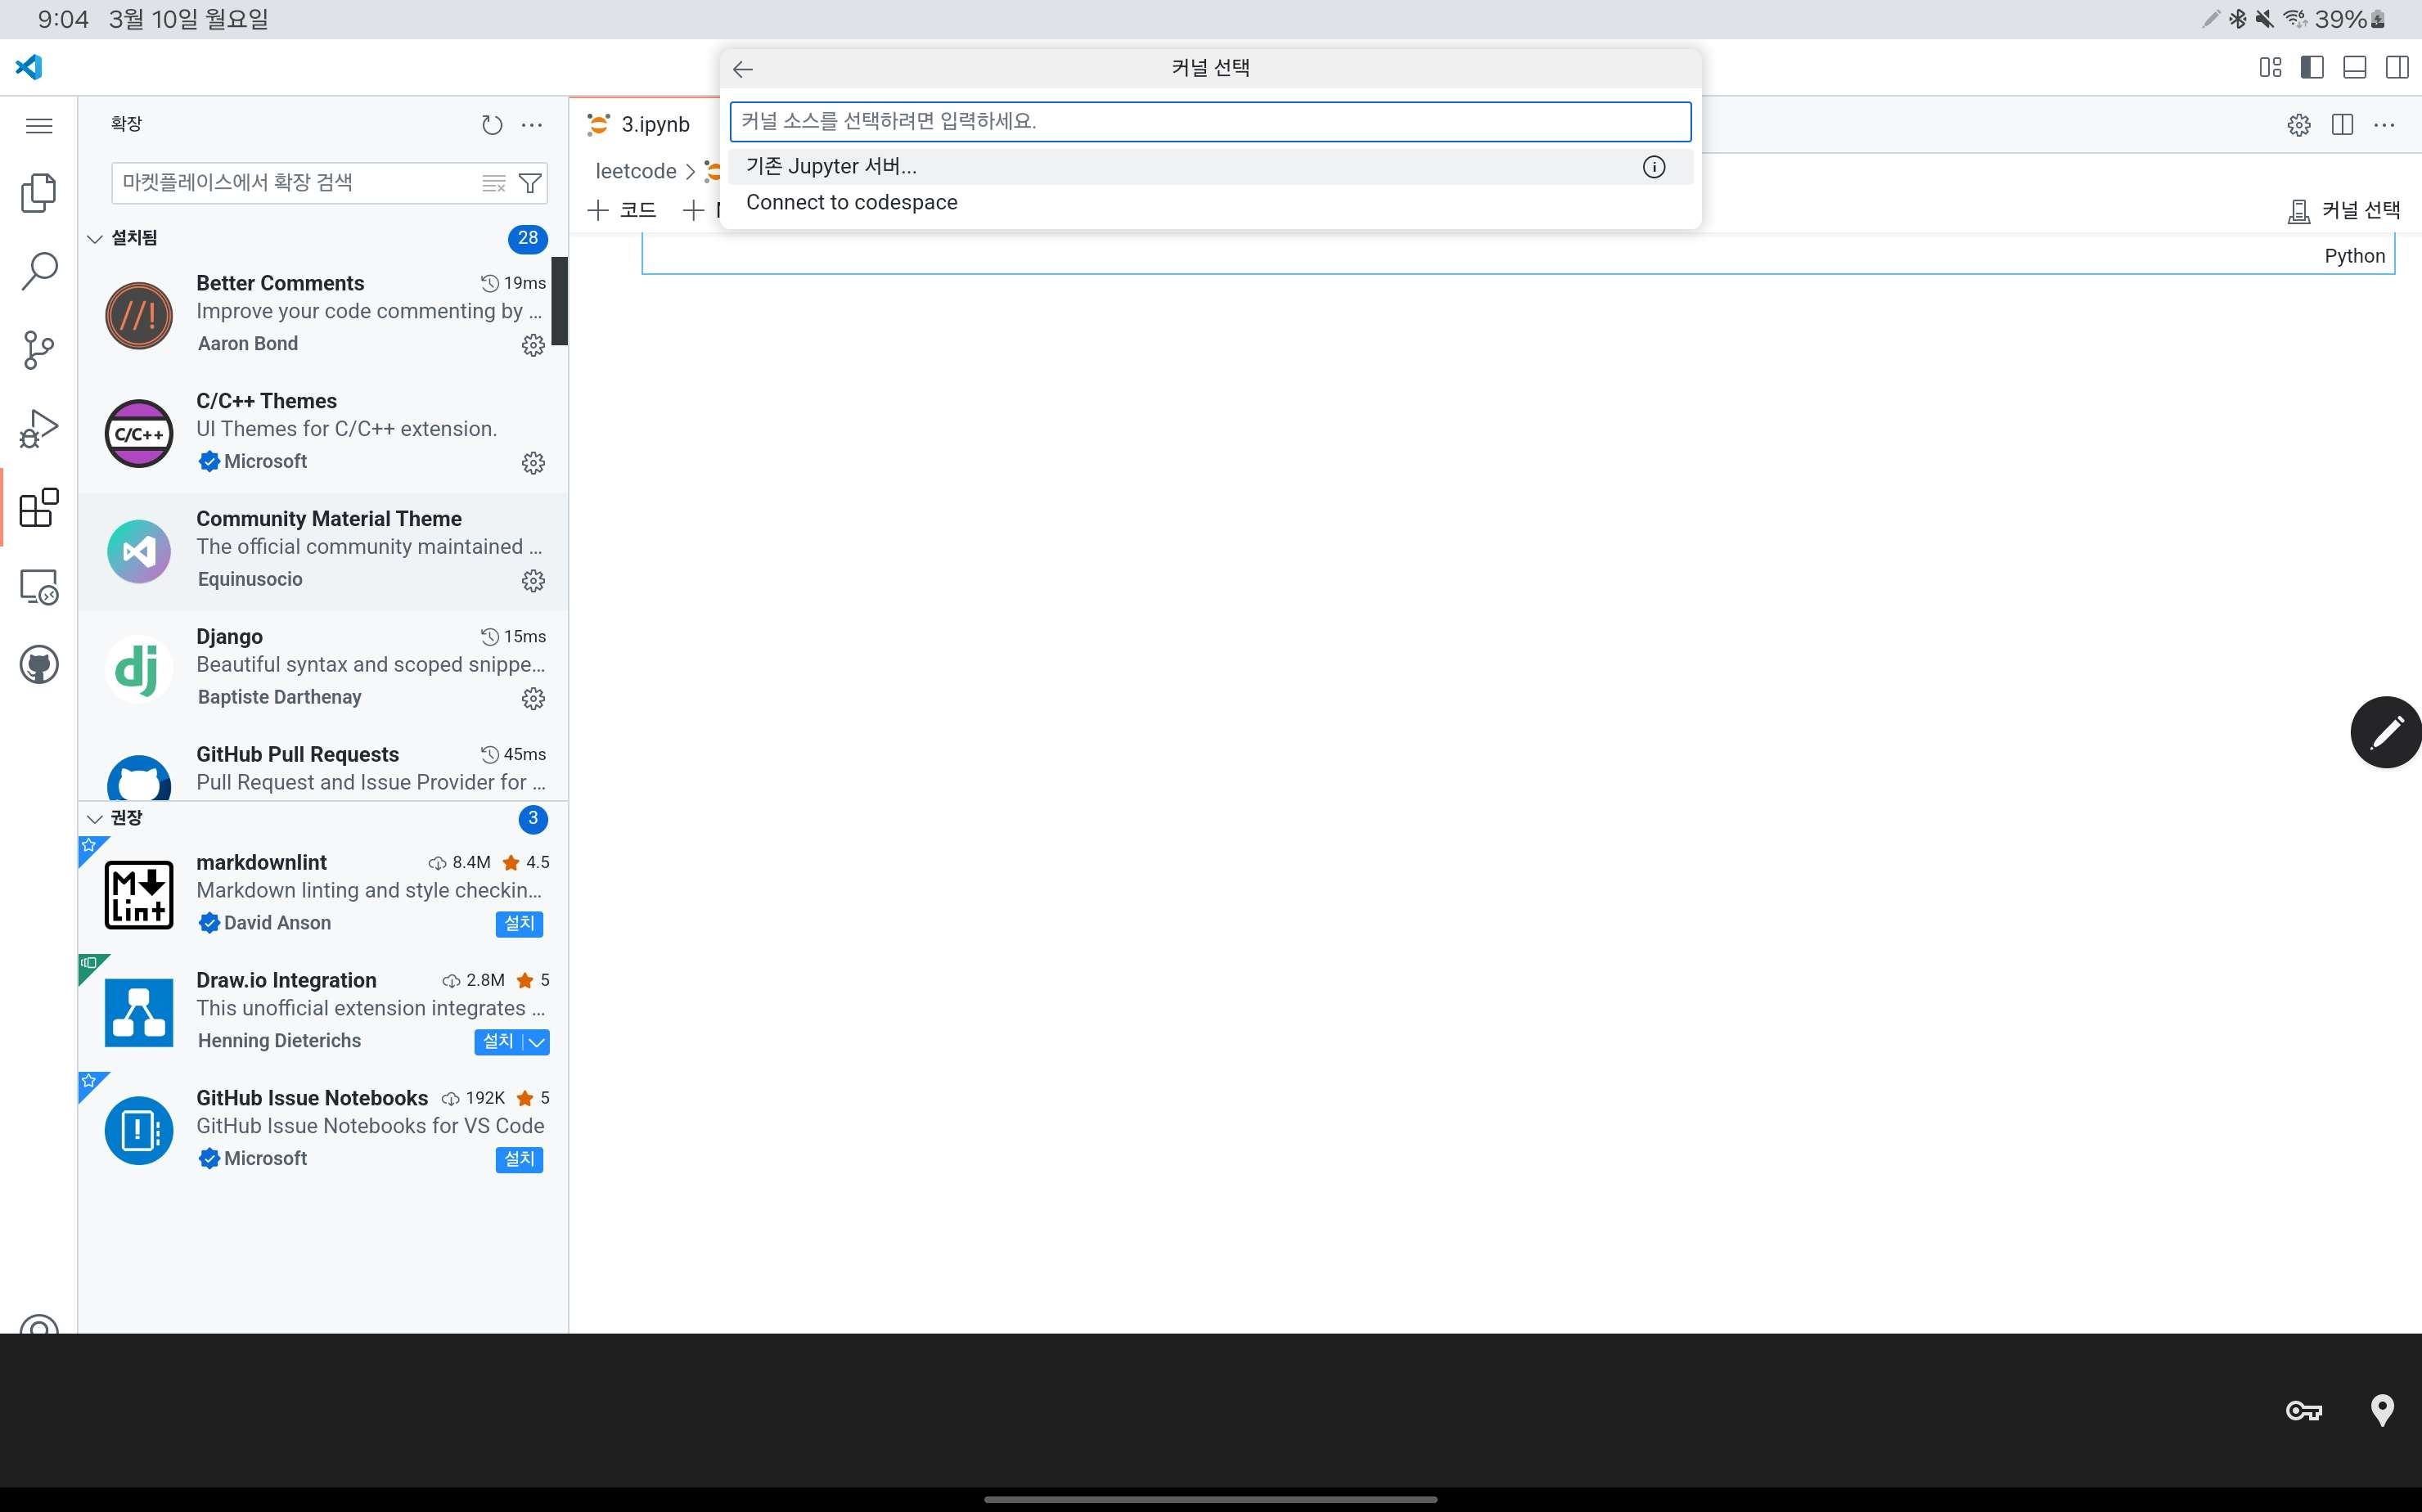Open the Explorer view in activity bar
The height and width of the screenshot is (1512, 2422).
pos(39,192)
